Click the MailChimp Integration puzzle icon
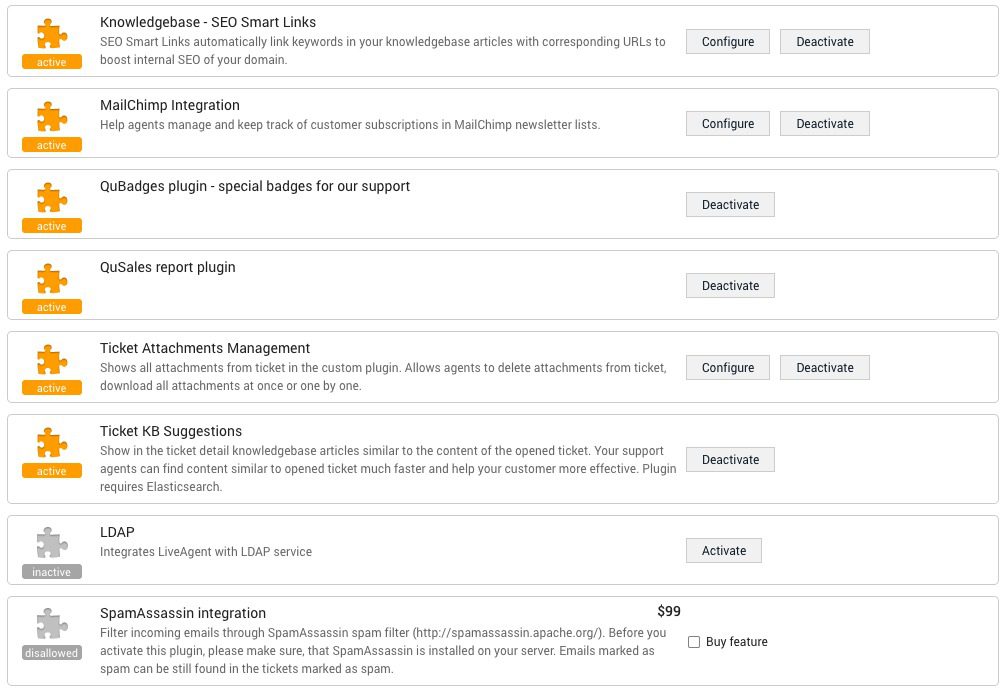This screenshot has height=692, width=1005. tap(52, 117)
